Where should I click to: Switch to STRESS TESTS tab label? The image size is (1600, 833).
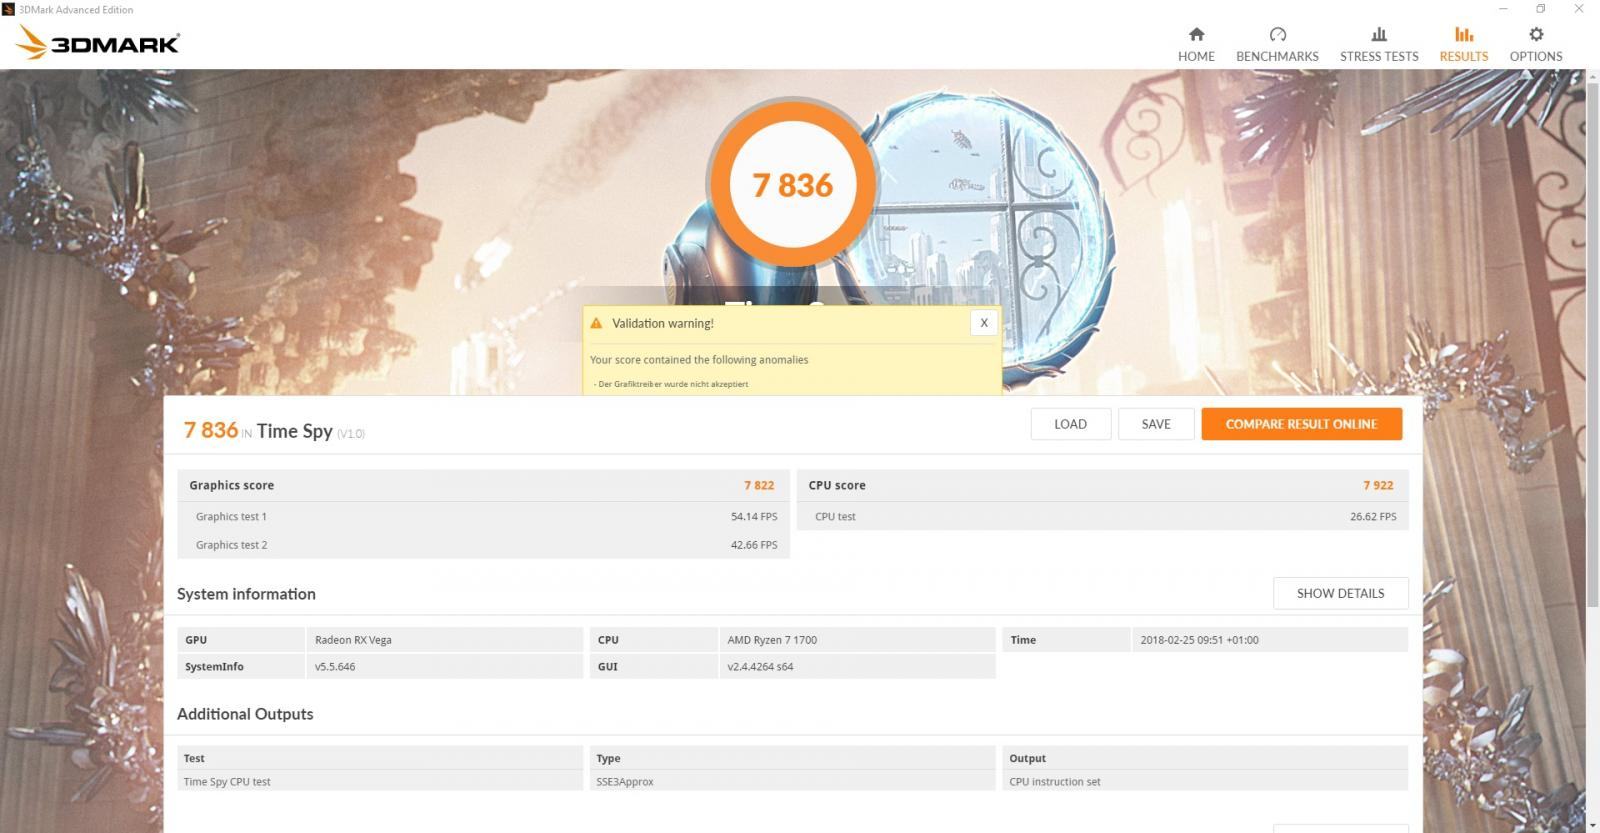tap(1379, 56)
